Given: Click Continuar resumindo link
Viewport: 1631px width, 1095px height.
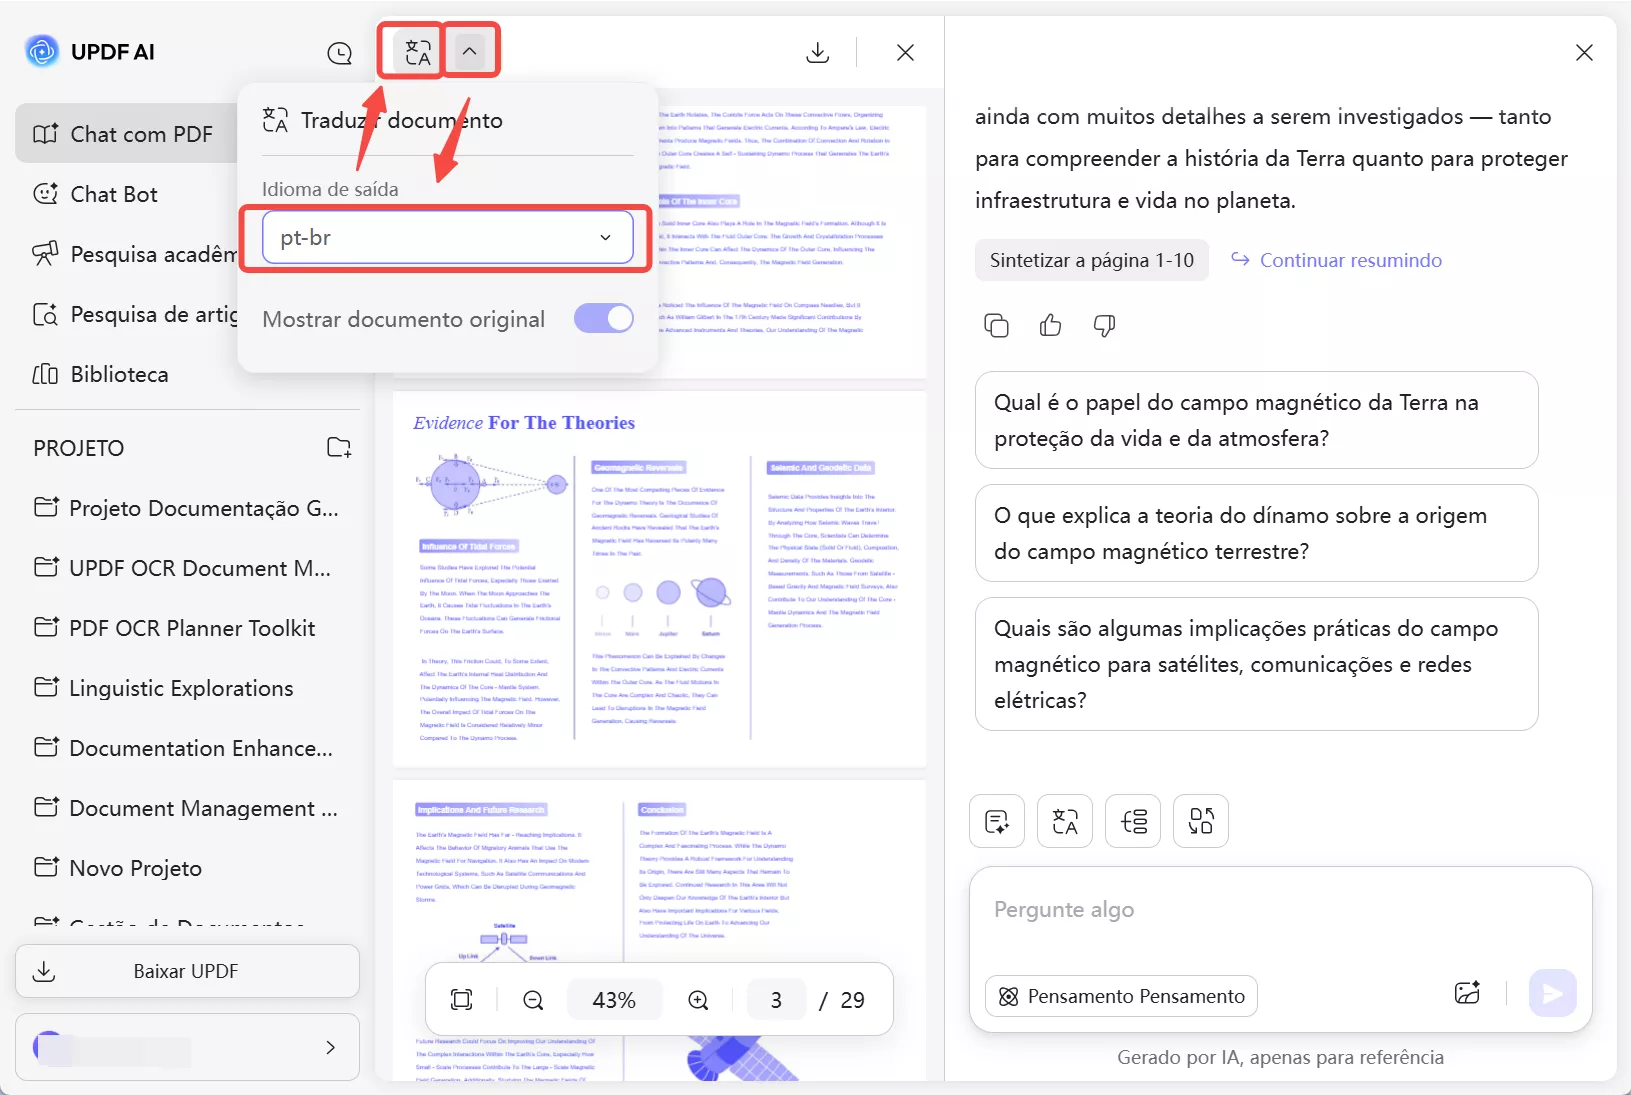Looking at the screenshot, I should (x=1352, y=260).
